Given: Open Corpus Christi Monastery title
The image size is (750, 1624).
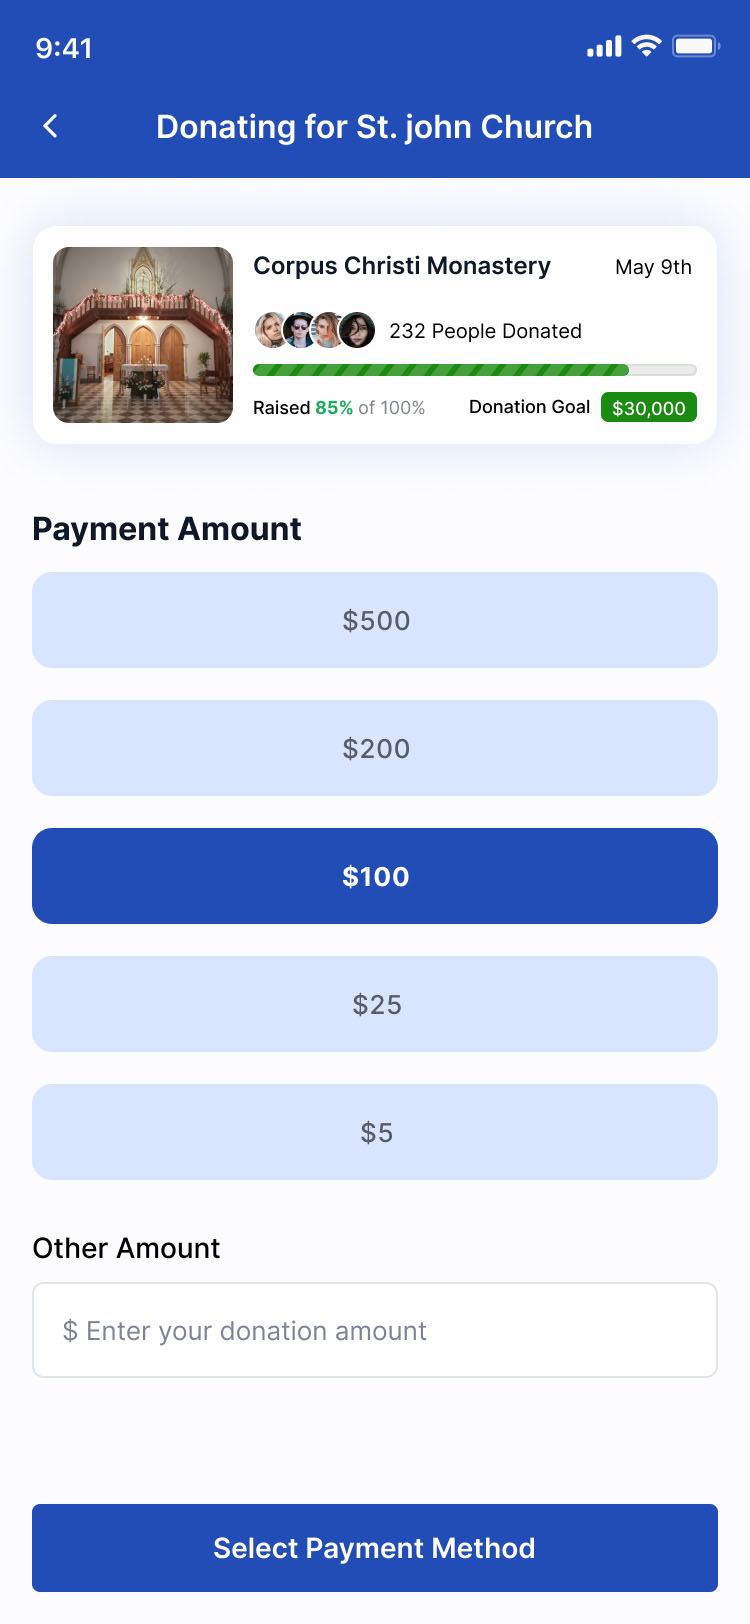Looking at the screenshot, I should (402, 266).
